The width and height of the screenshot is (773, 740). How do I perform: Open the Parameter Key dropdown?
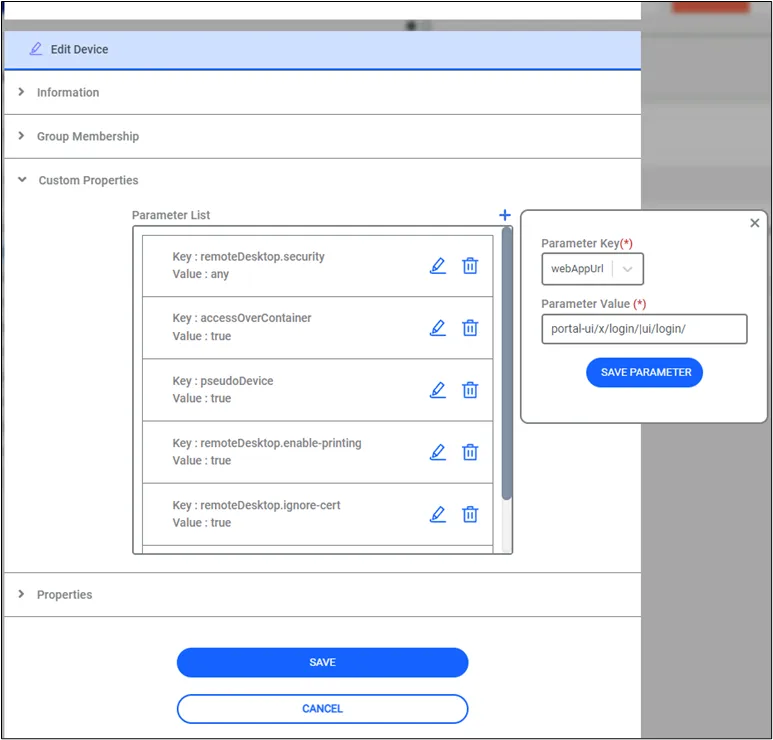pyautogui.click(x=593, y=269)
